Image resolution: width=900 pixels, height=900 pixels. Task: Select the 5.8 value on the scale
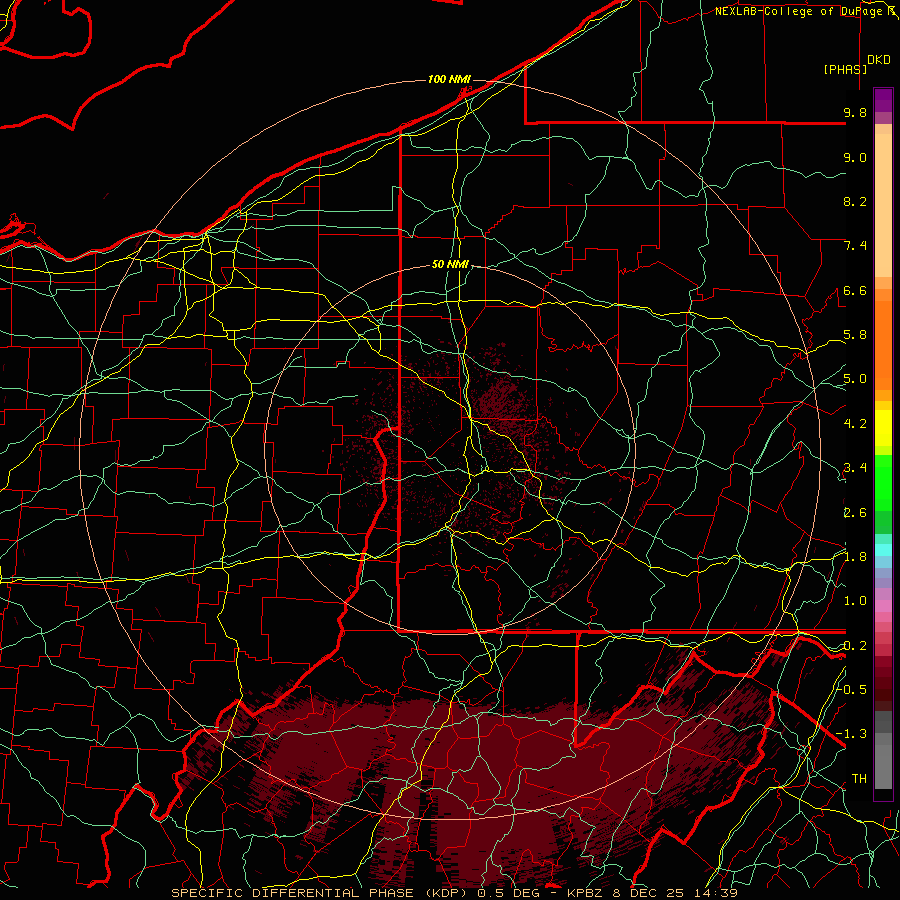coord(855,335)
